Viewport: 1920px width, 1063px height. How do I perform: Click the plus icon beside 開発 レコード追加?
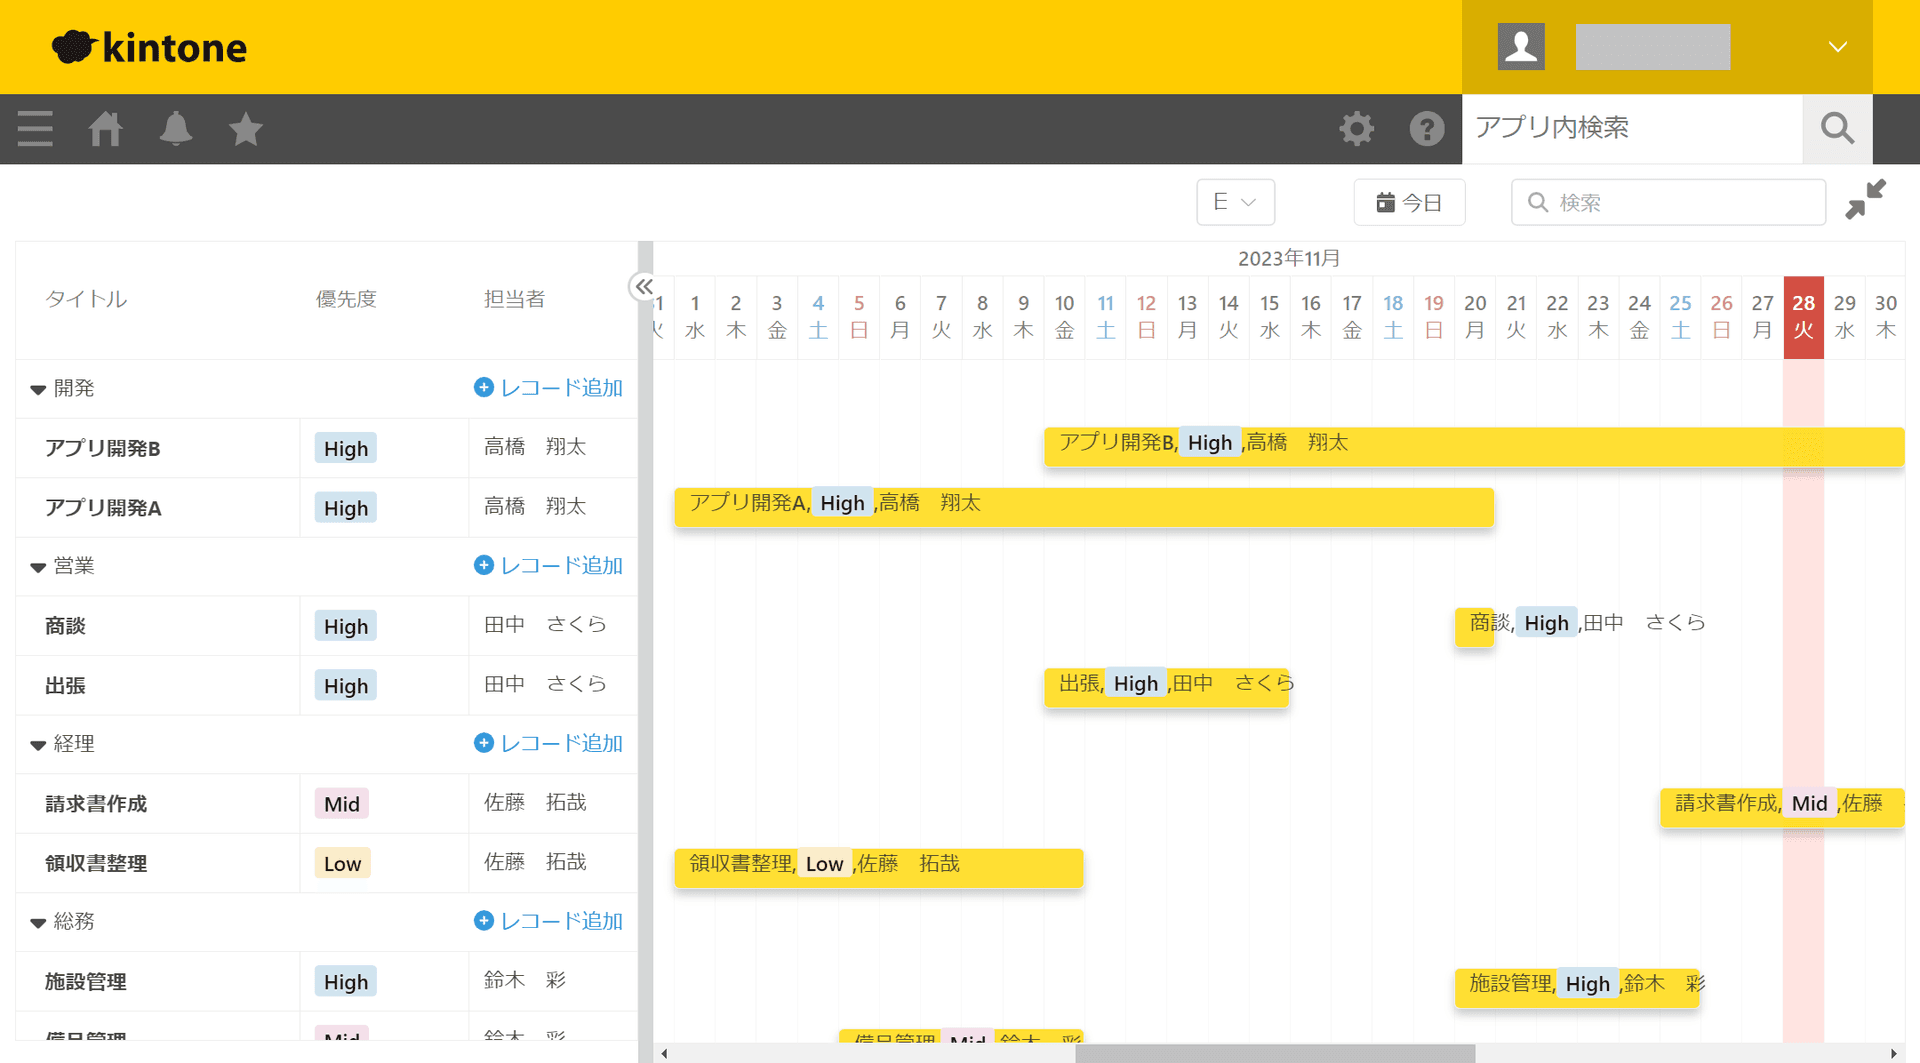(484, 387)
